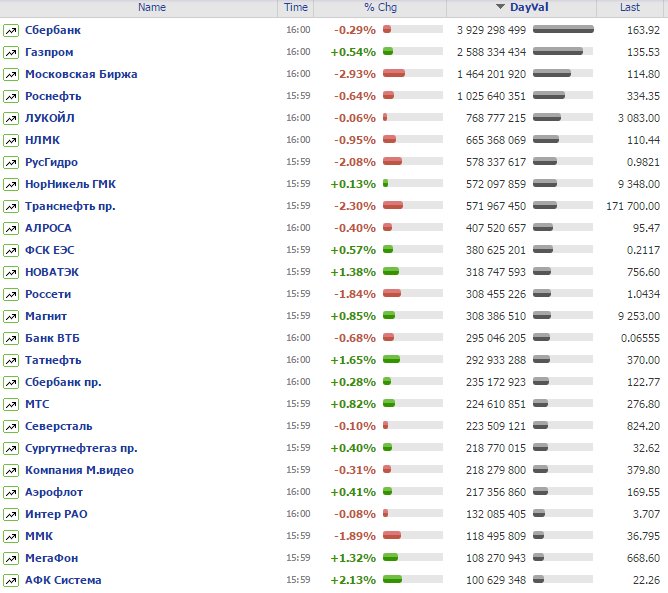Click the chart icon next to Сбербанк
The height and width of the screenshot is (593, 668).
(10, 30)
